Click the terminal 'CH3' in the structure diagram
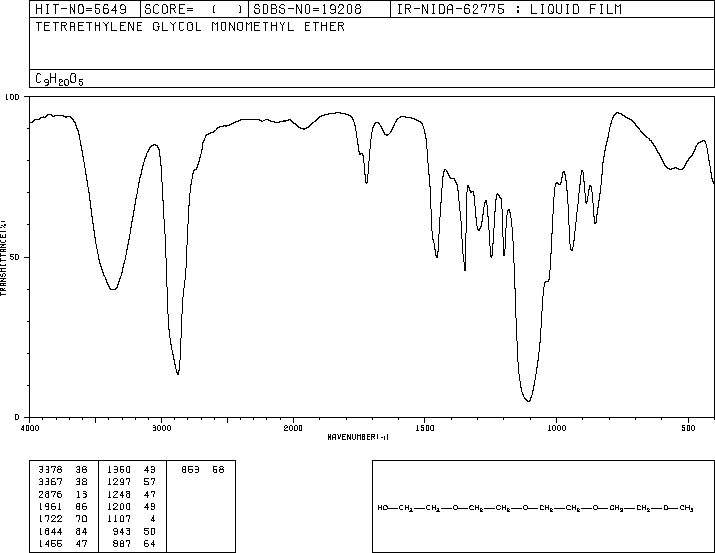Screen dimensions: 715x553 coord(687,508)
